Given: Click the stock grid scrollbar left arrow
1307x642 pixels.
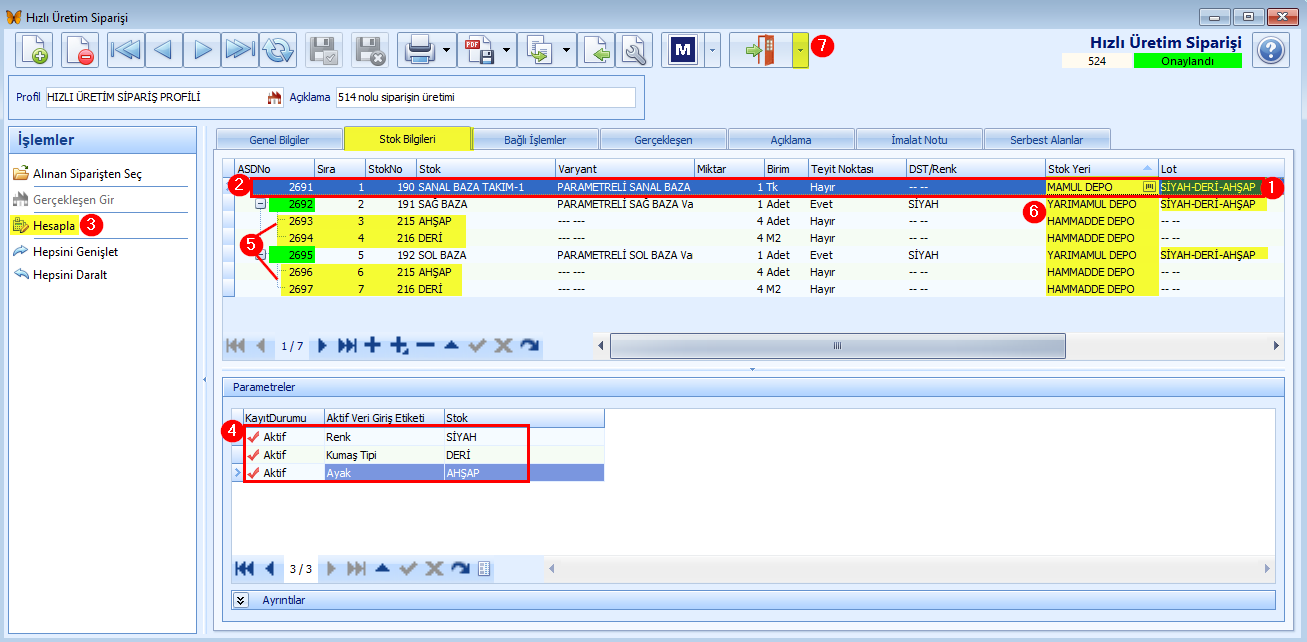Looking at the screenshot, I should (601, 345).
